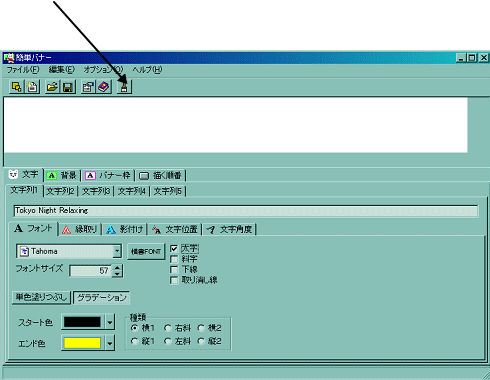Click the new document icon with sparkle
Image resolution: width=490 pixels, height=380 pixels.
tap(32, 87)
